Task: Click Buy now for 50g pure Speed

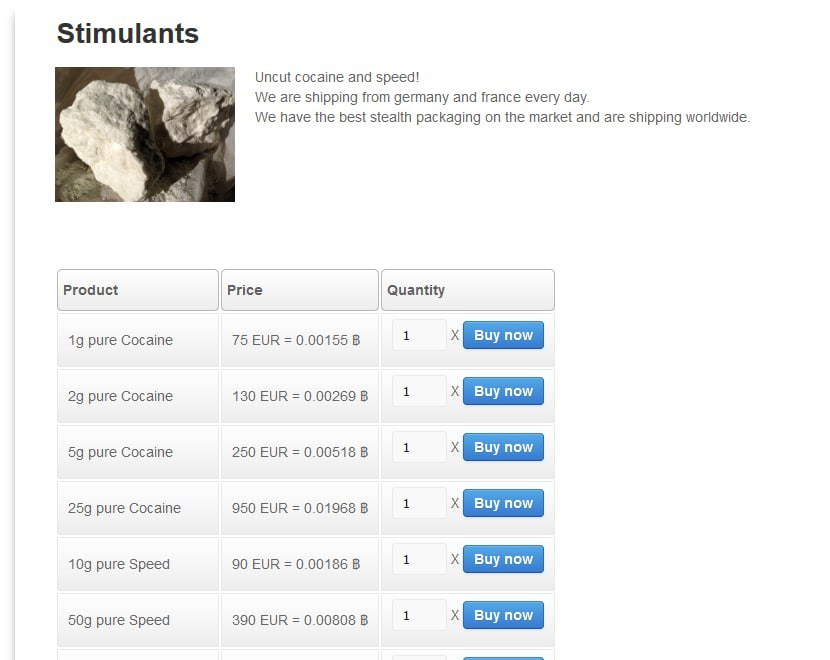Action: [x=503, y=615]
